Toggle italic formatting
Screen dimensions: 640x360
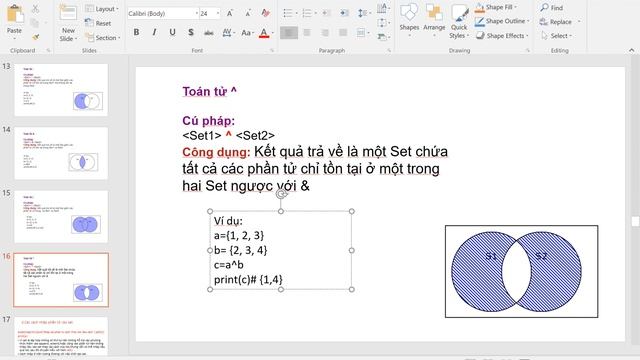coord(154,32)
